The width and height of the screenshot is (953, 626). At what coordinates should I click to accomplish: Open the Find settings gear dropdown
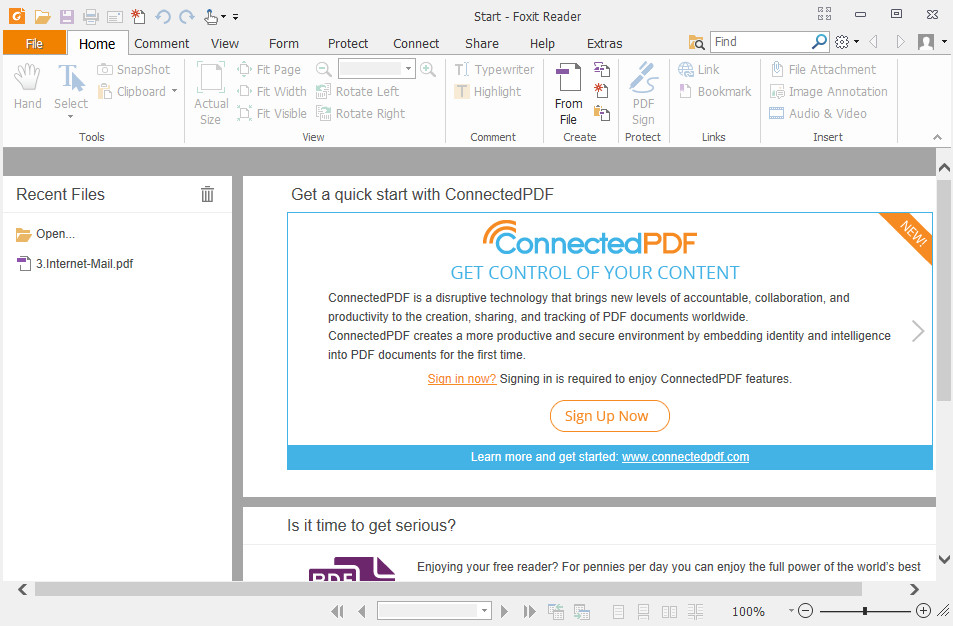pyautogui.click(x=843, y=43)
